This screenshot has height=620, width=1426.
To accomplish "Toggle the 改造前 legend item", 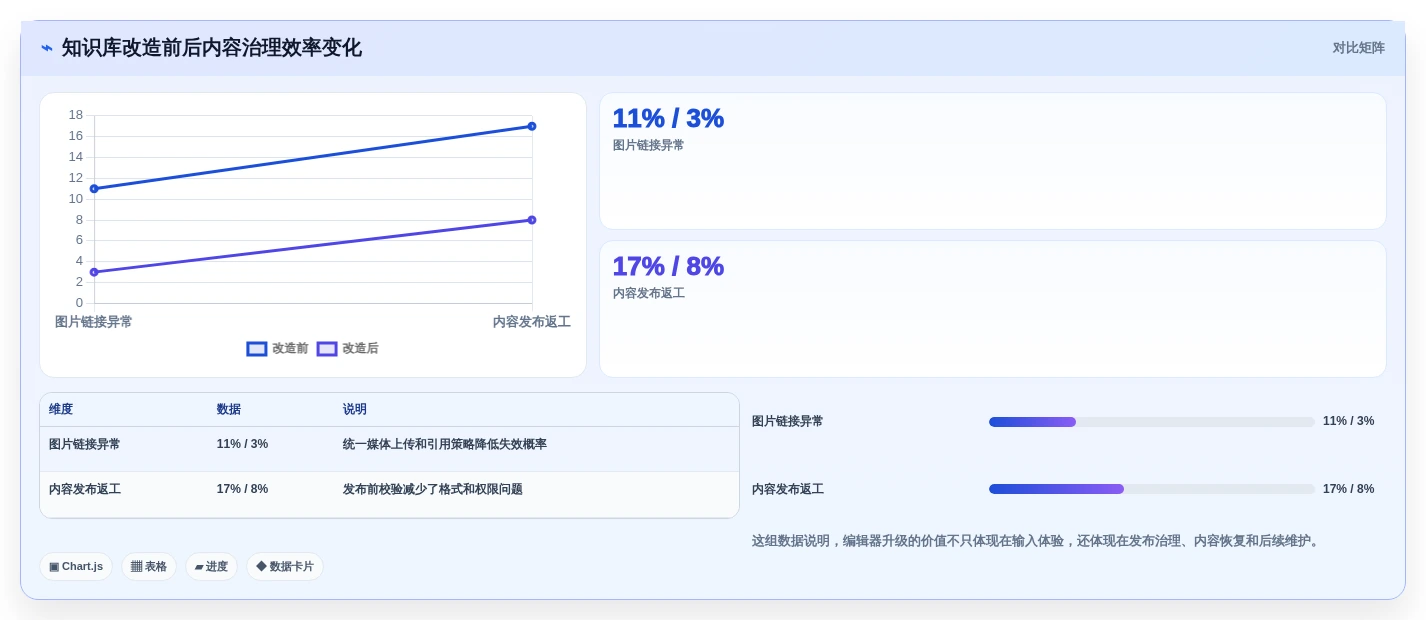I will coord(277,349).
